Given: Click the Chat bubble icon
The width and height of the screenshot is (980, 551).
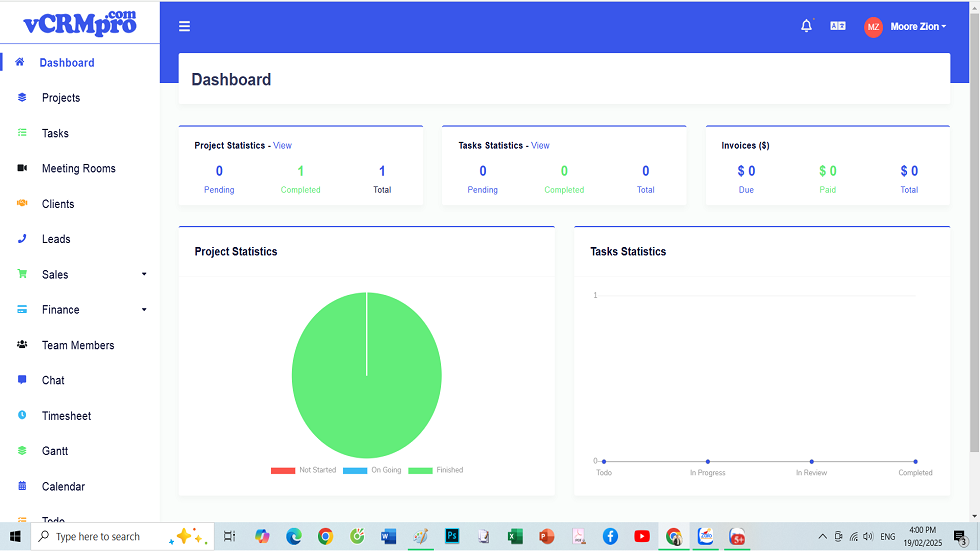Looking at the screenshot, I should 22,380.
